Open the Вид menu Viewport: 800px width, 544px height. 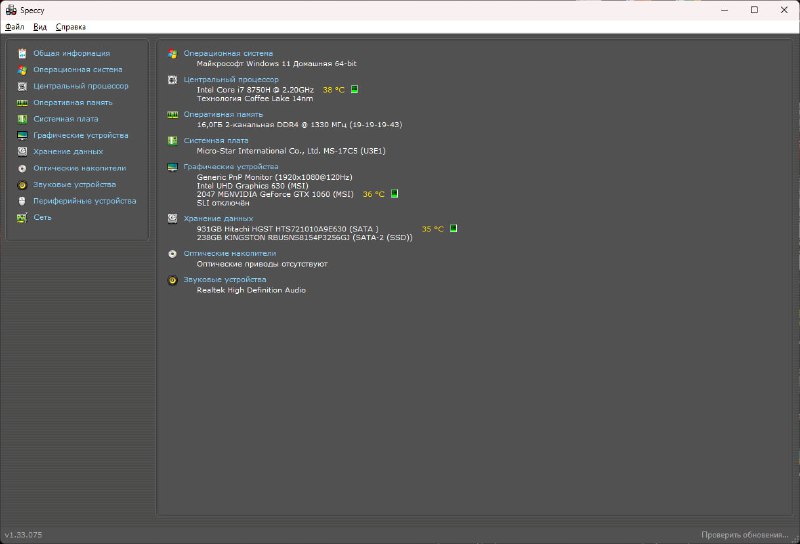coord(40,27)
